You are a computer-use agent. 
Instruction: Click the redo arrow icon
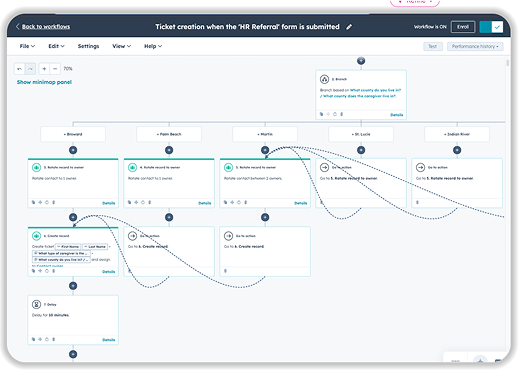tap(30, 69)
